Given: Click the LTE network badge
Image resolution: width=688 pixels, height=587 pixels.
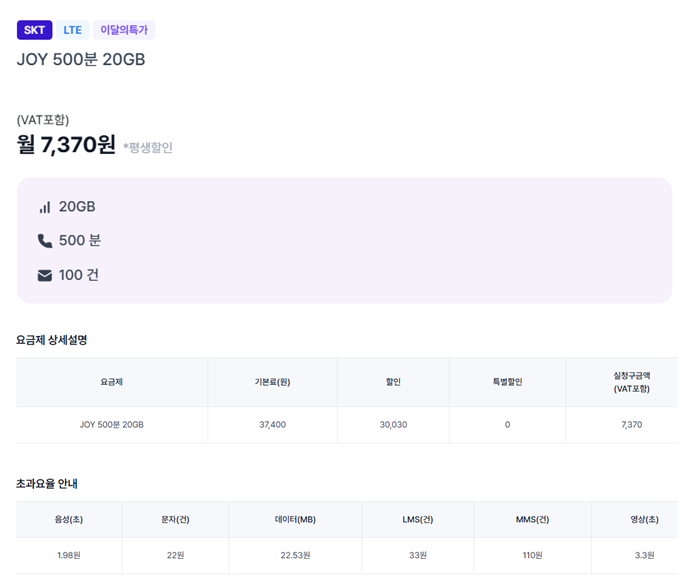Looking at the screenshot, I should tap(72, 30).
